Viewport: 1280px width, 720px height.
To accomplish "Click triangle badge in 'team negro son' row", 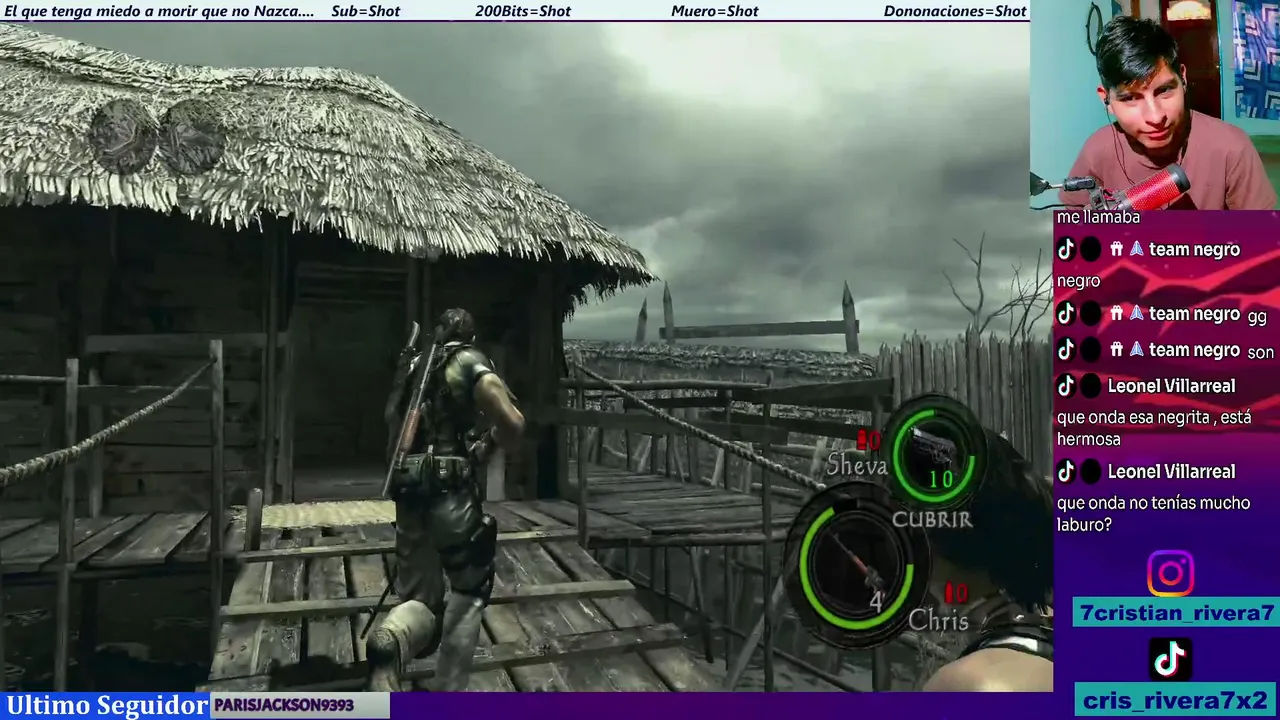I will coord(1136,350).
